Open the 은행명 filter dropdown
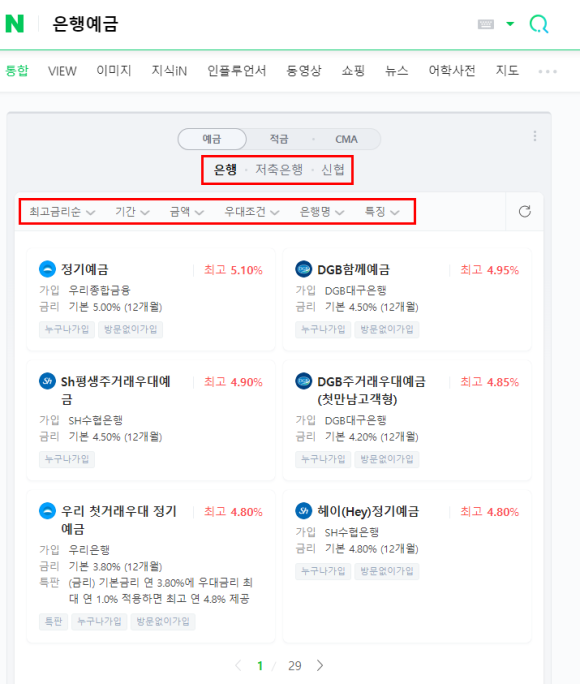Viewport: 580px width, 684px height. pyautogui.click(x=322, y=212)
